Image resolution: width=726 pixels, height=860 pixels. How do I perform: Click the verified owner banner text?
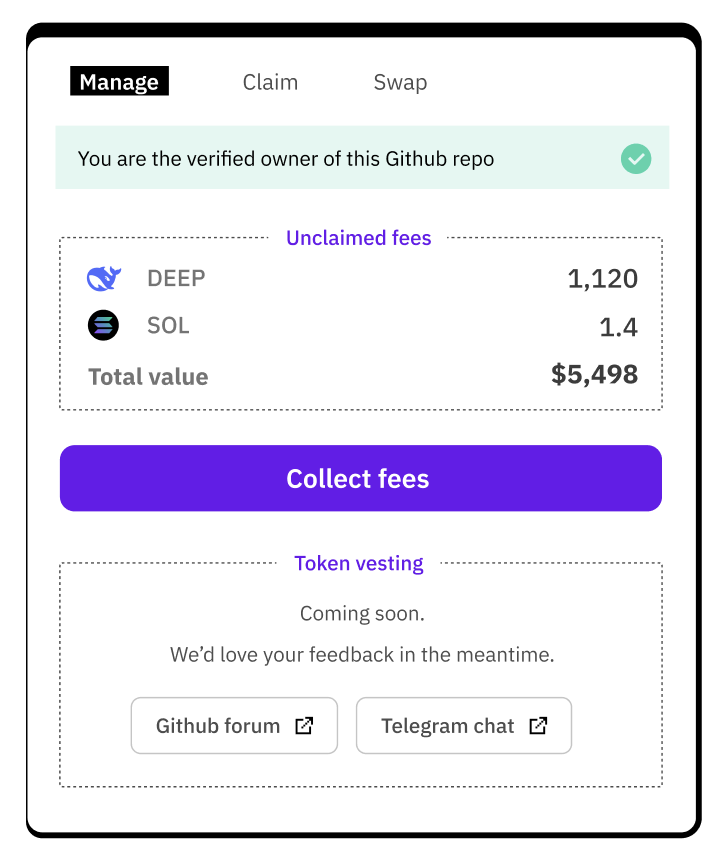[x=286, y=159]
